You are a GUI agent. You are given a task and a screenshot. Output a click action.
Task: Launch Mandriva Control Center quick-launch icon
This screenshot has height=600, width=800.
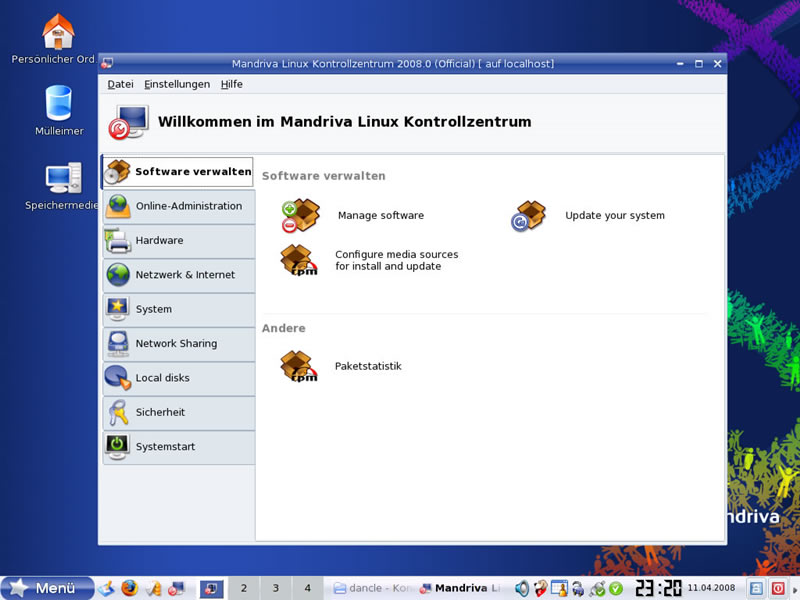coord(176,588)
